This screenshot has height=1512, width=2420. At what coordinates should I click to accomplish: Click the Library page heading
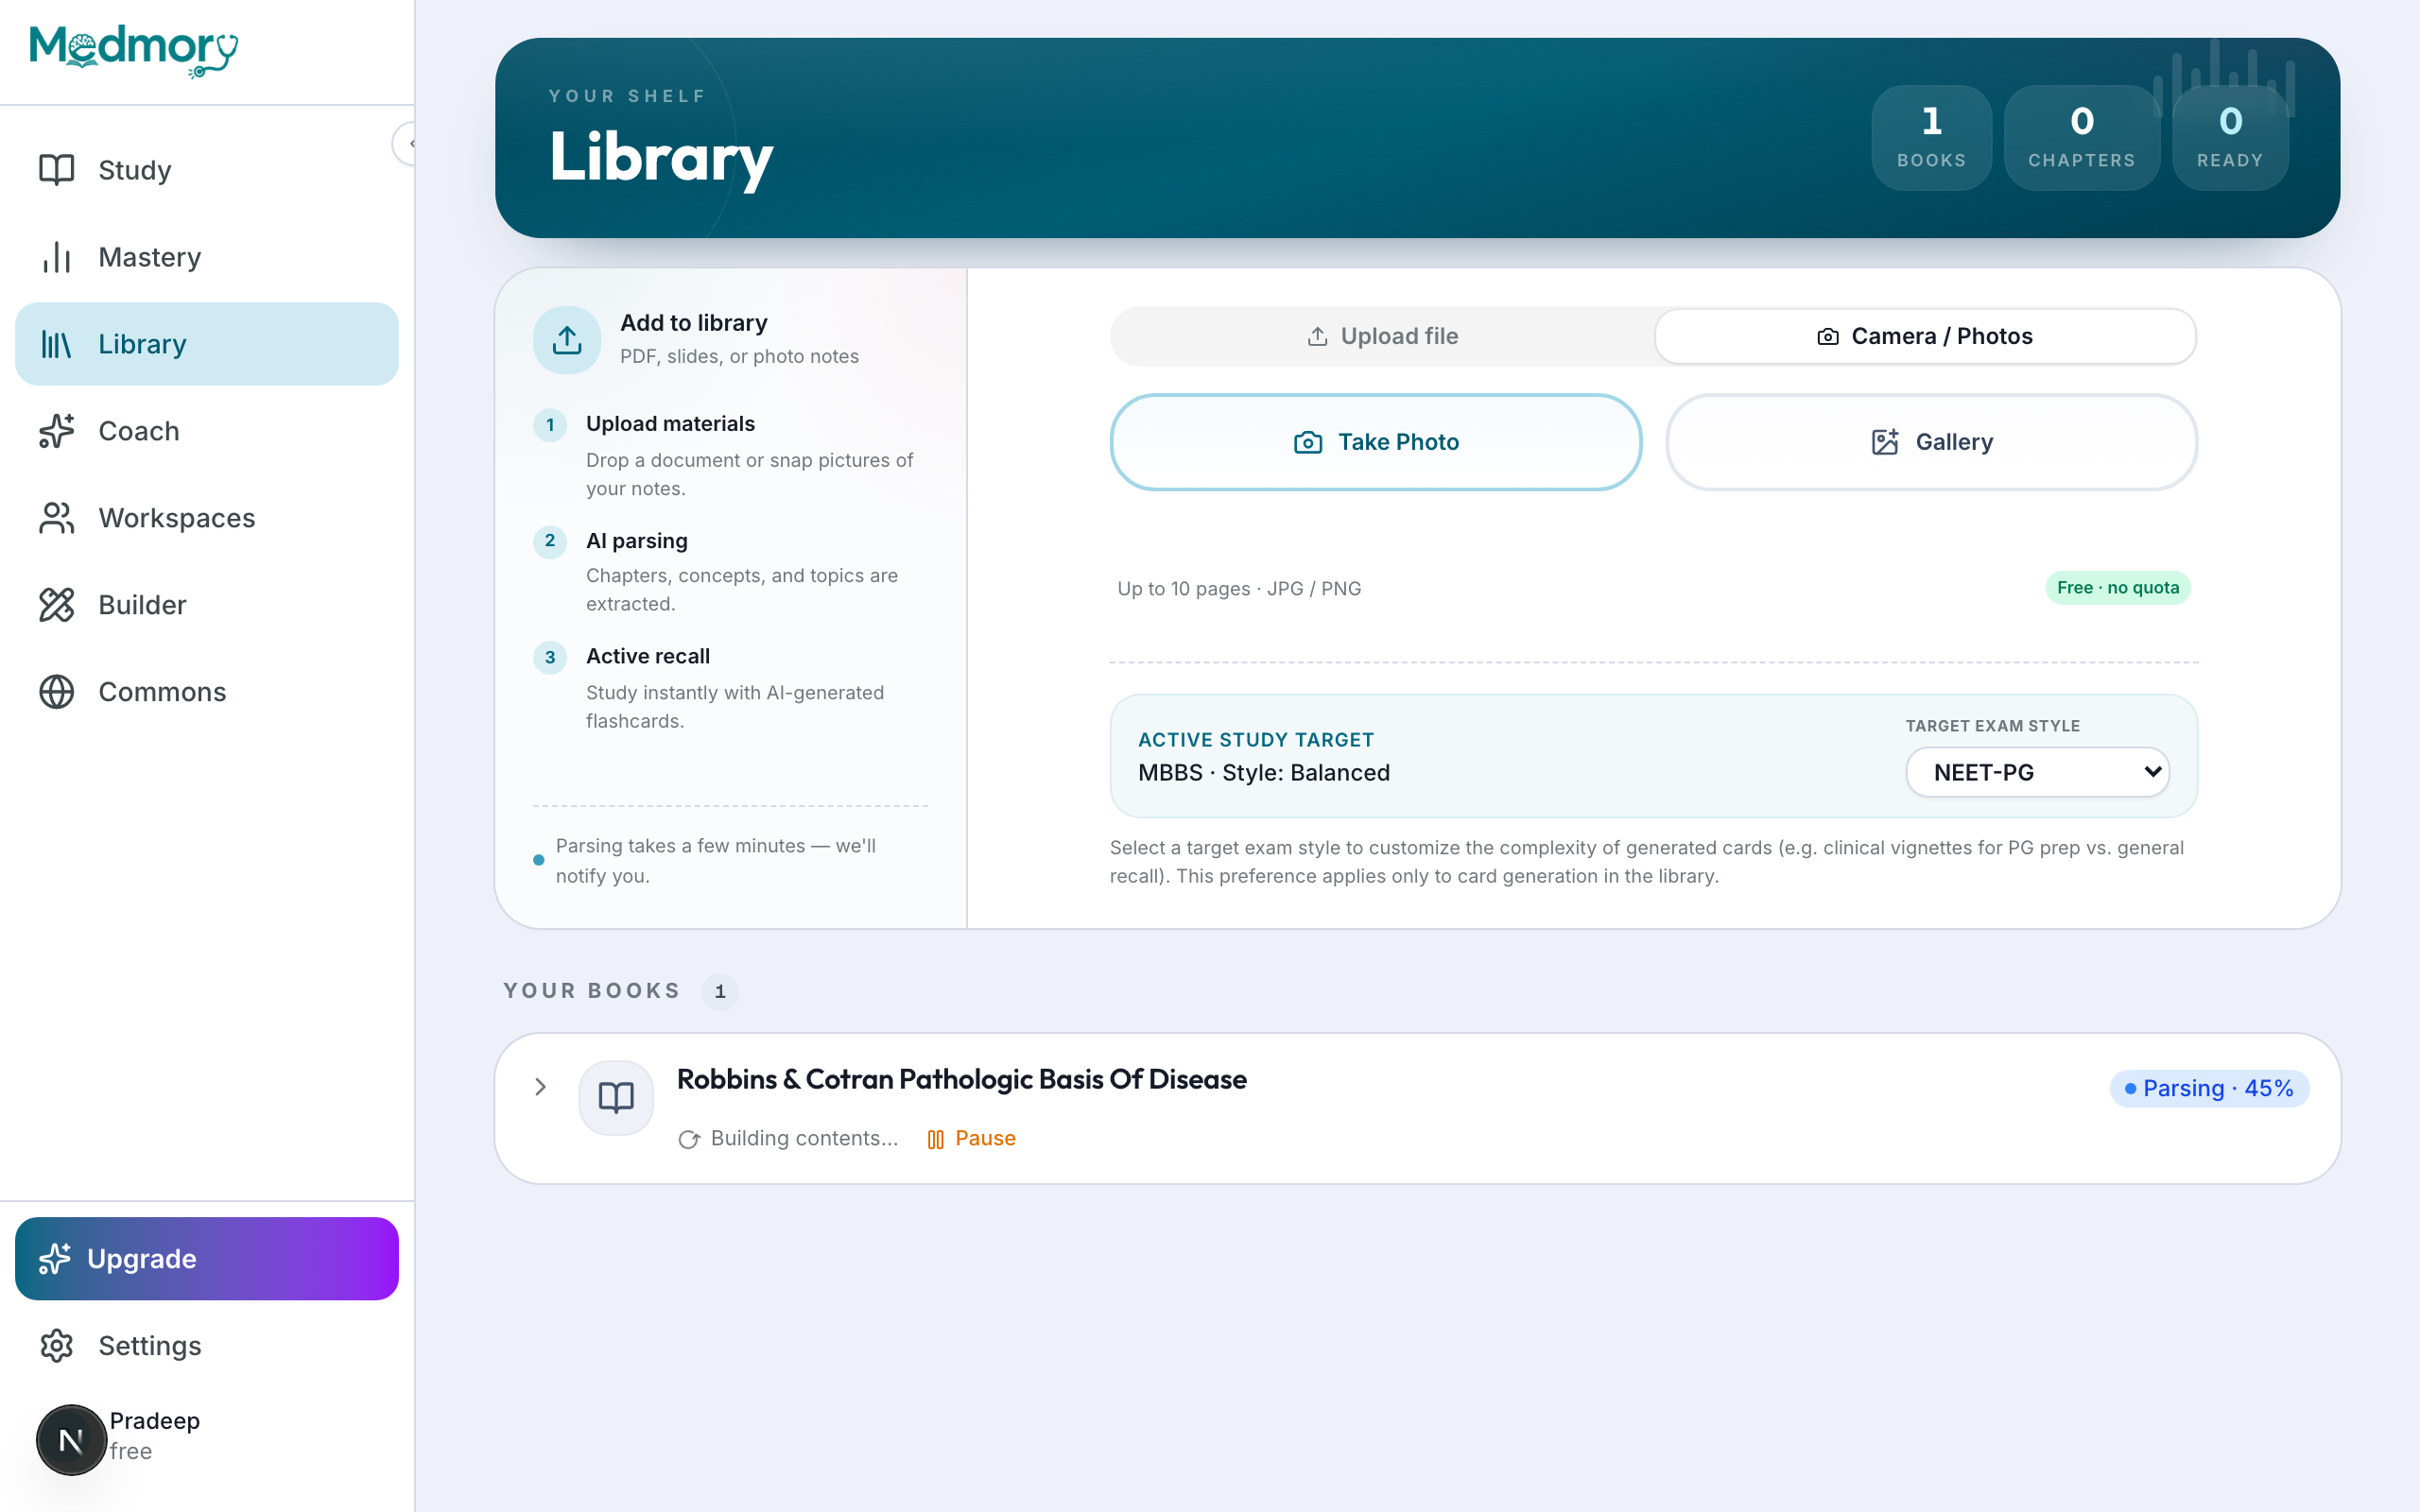pyautogui.click(x=661, y=157)
